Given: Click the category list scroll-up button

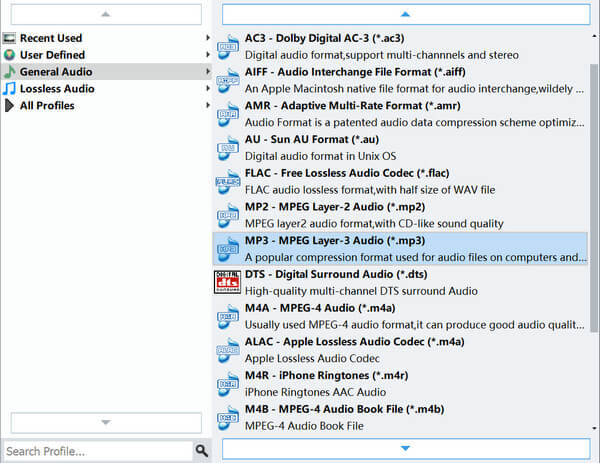Looking at the screenshot, I should tap(106, 15).
